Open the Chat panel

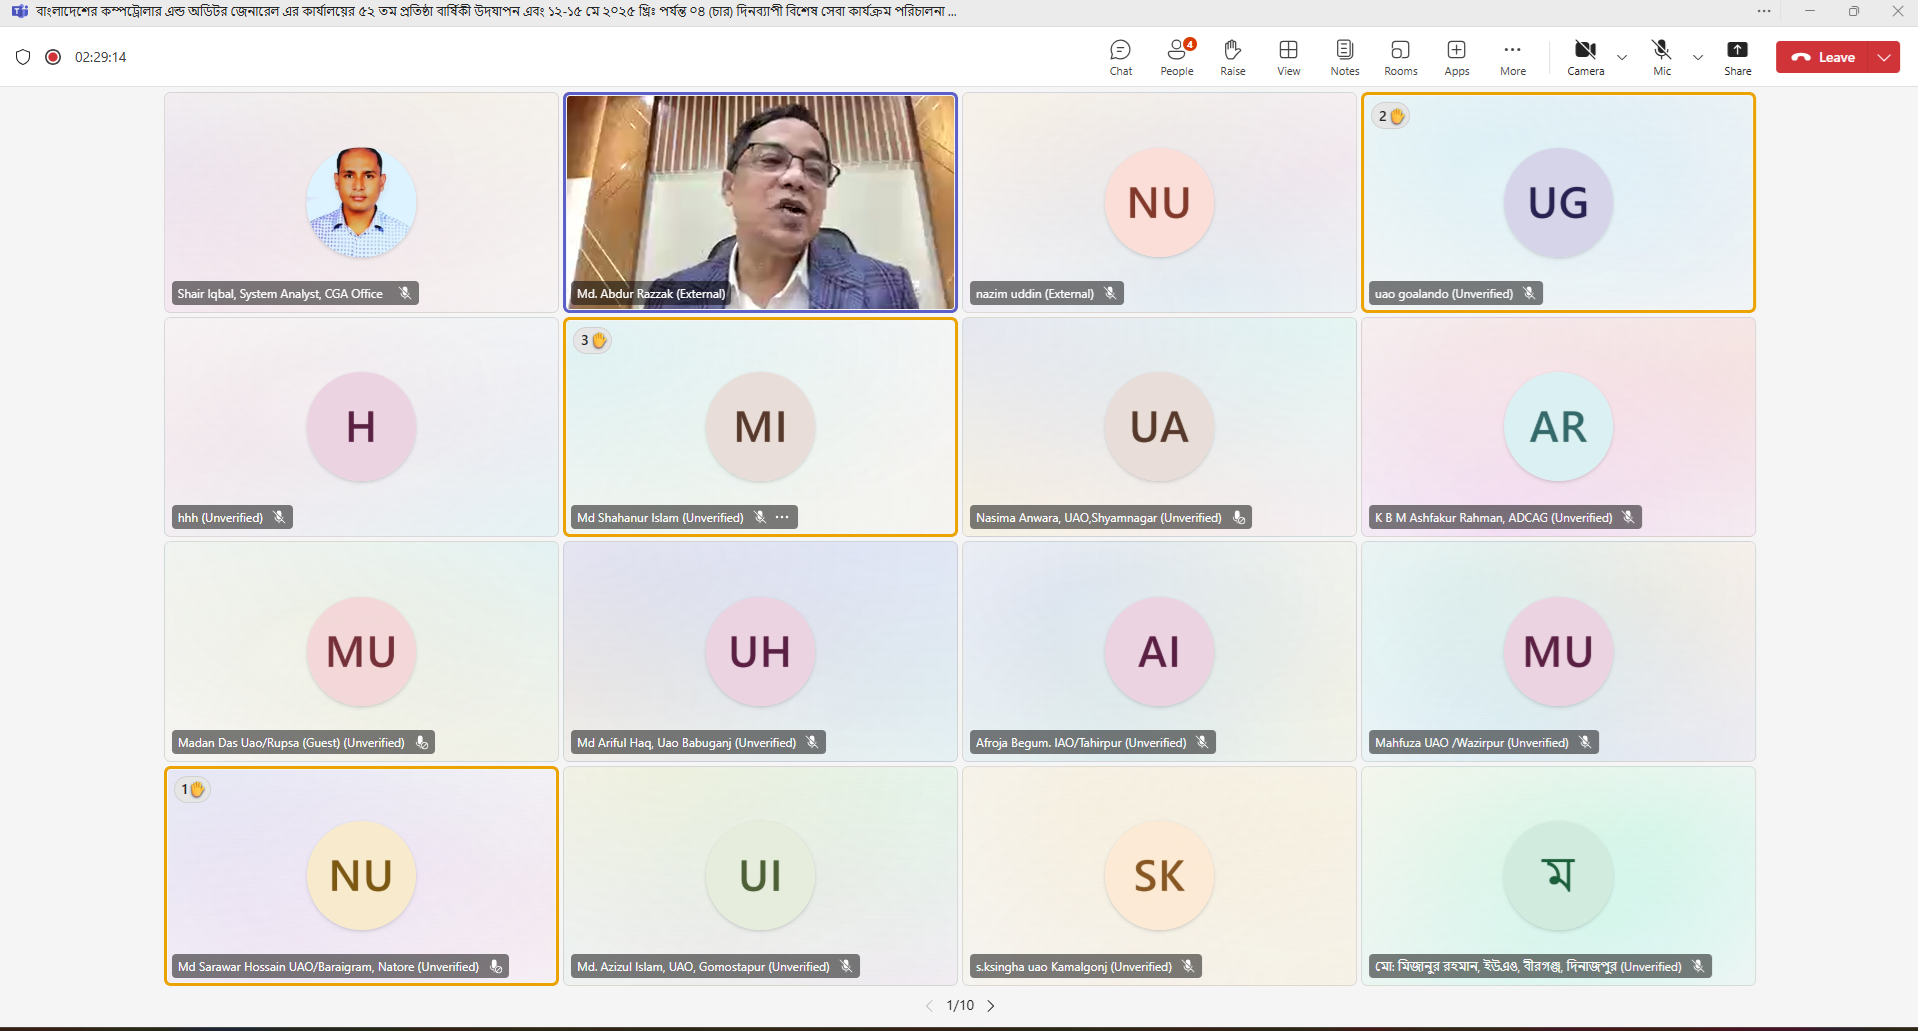1120,57
